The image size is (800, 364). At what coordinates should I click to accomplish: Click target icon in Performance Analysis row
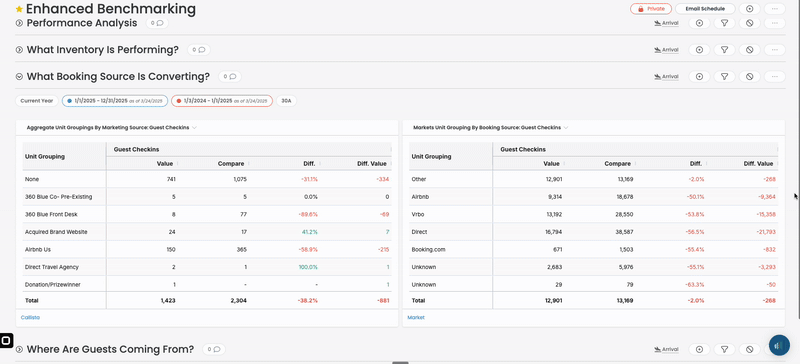[699, 23]
